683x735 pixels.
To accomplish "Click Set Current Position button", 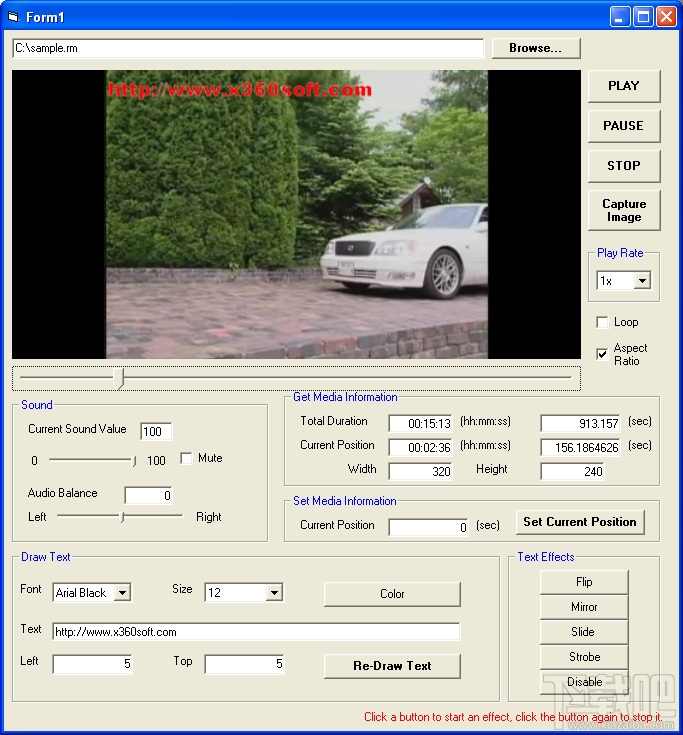I will [x=579, y=522].
